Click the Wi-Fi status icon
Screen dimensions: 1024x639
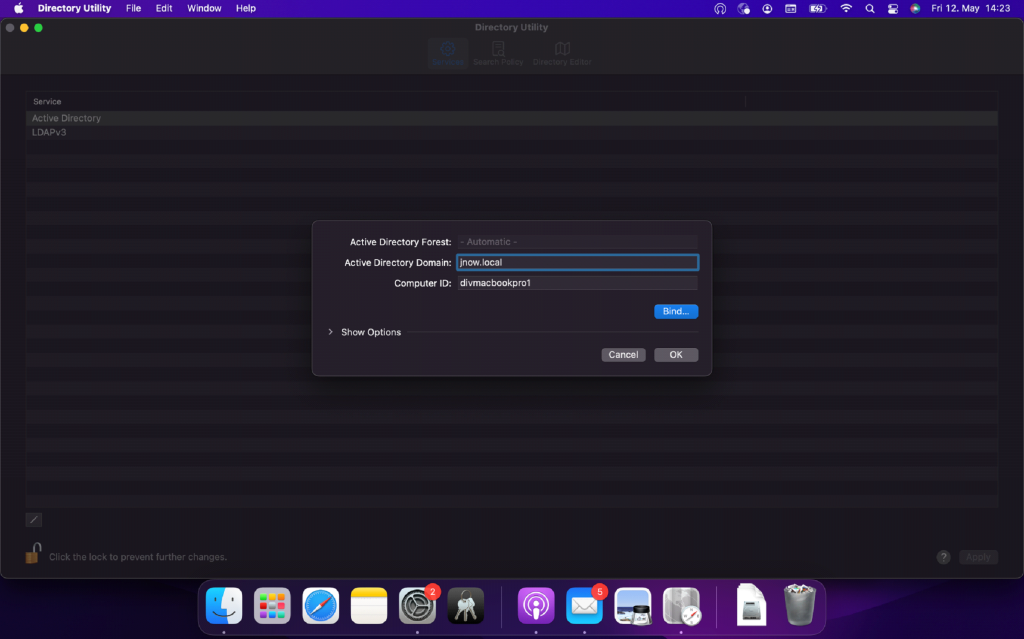[x=846, y=8]
